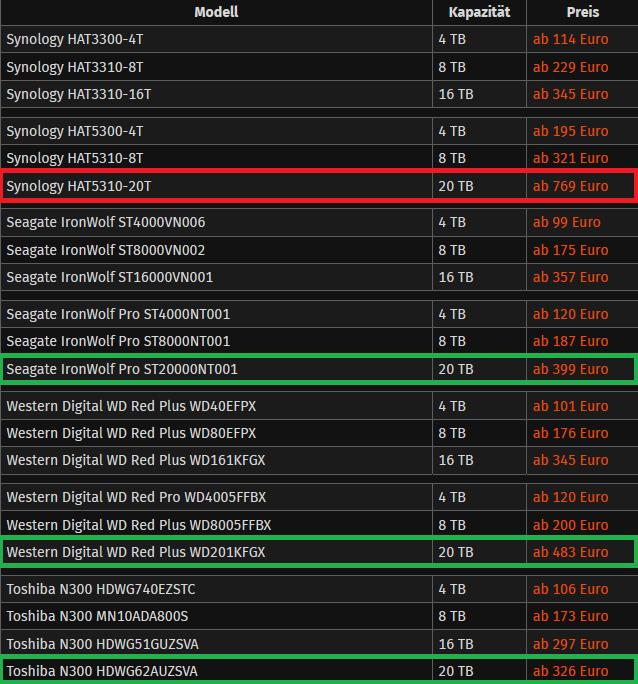The width and height of the screenshot is (638, 684).
Task: Click the Kapazität column header
Action: click(x=479, y=12)
